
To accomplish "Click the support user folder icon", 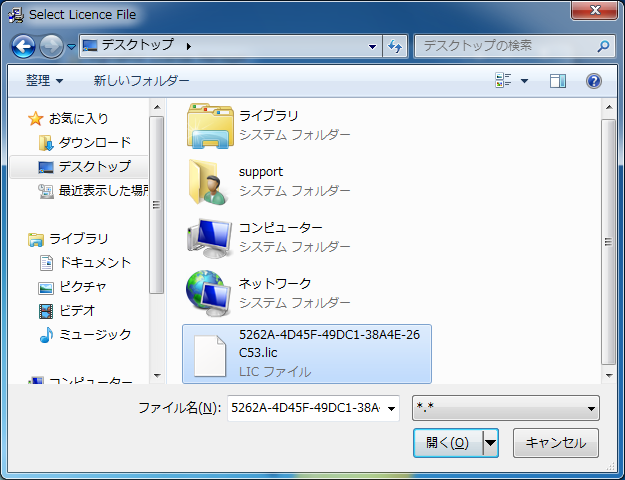I will click(x=208, y=182).
